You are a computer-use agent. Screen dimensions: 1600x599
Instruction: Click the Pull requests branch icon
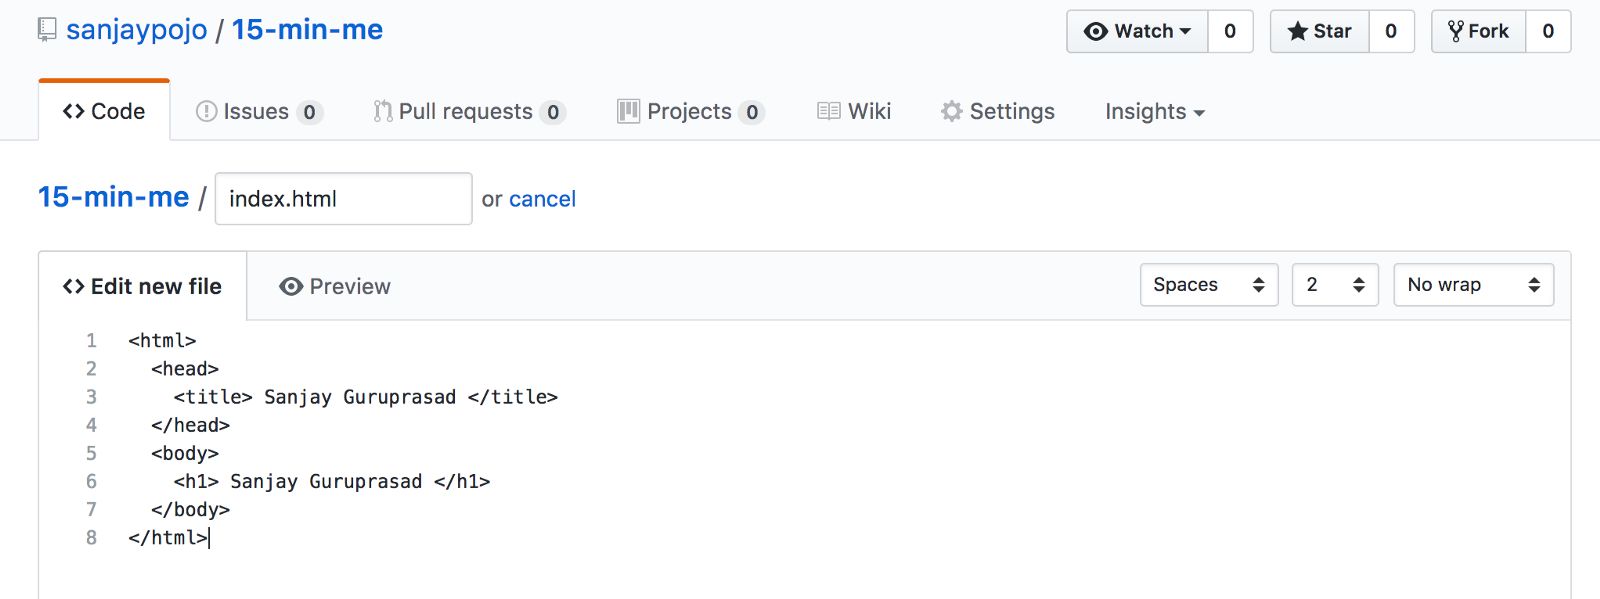[383, 111]
